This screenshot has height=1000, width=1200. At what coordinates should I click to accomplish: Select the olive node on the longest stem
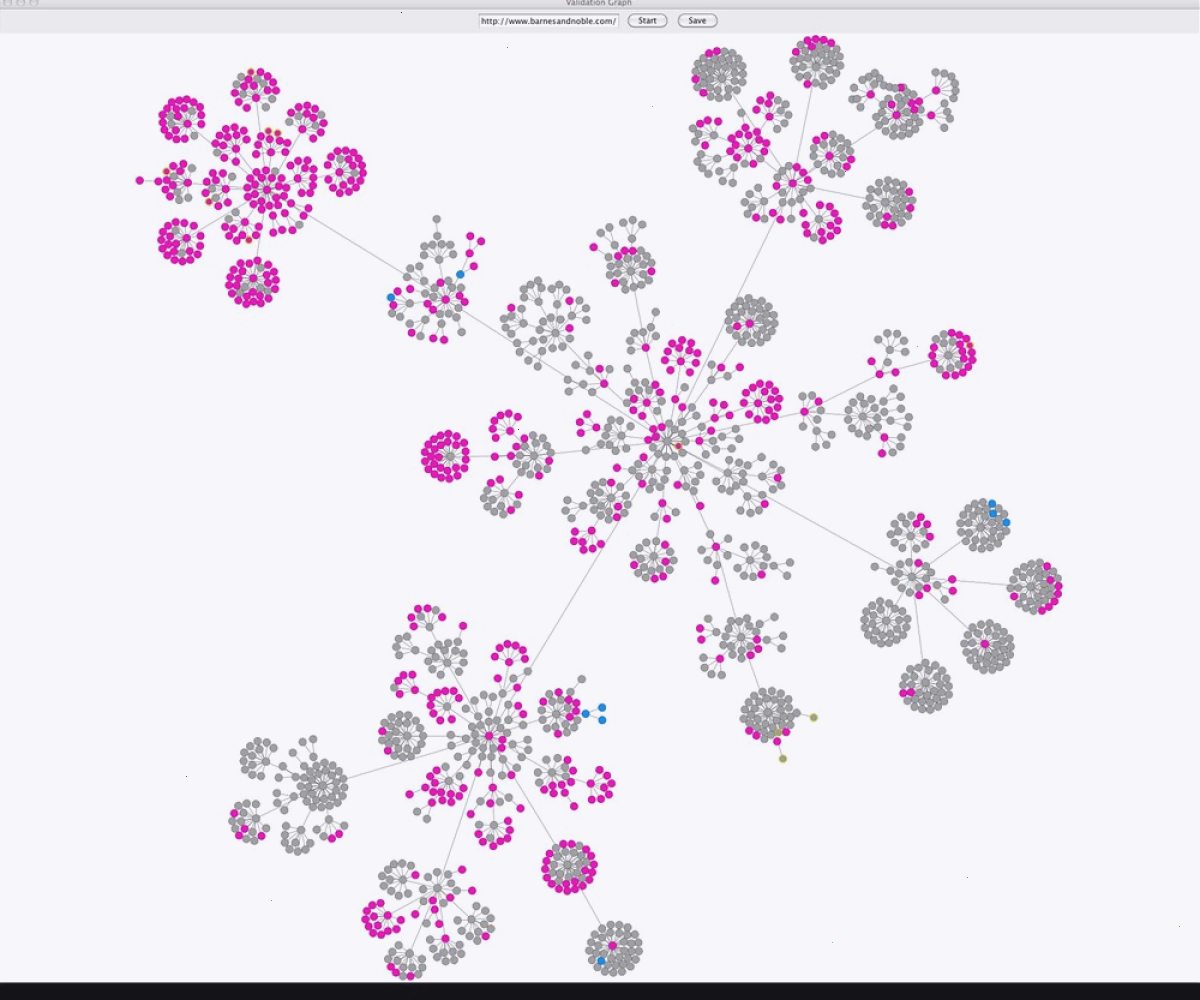click(x=782, y=758)
